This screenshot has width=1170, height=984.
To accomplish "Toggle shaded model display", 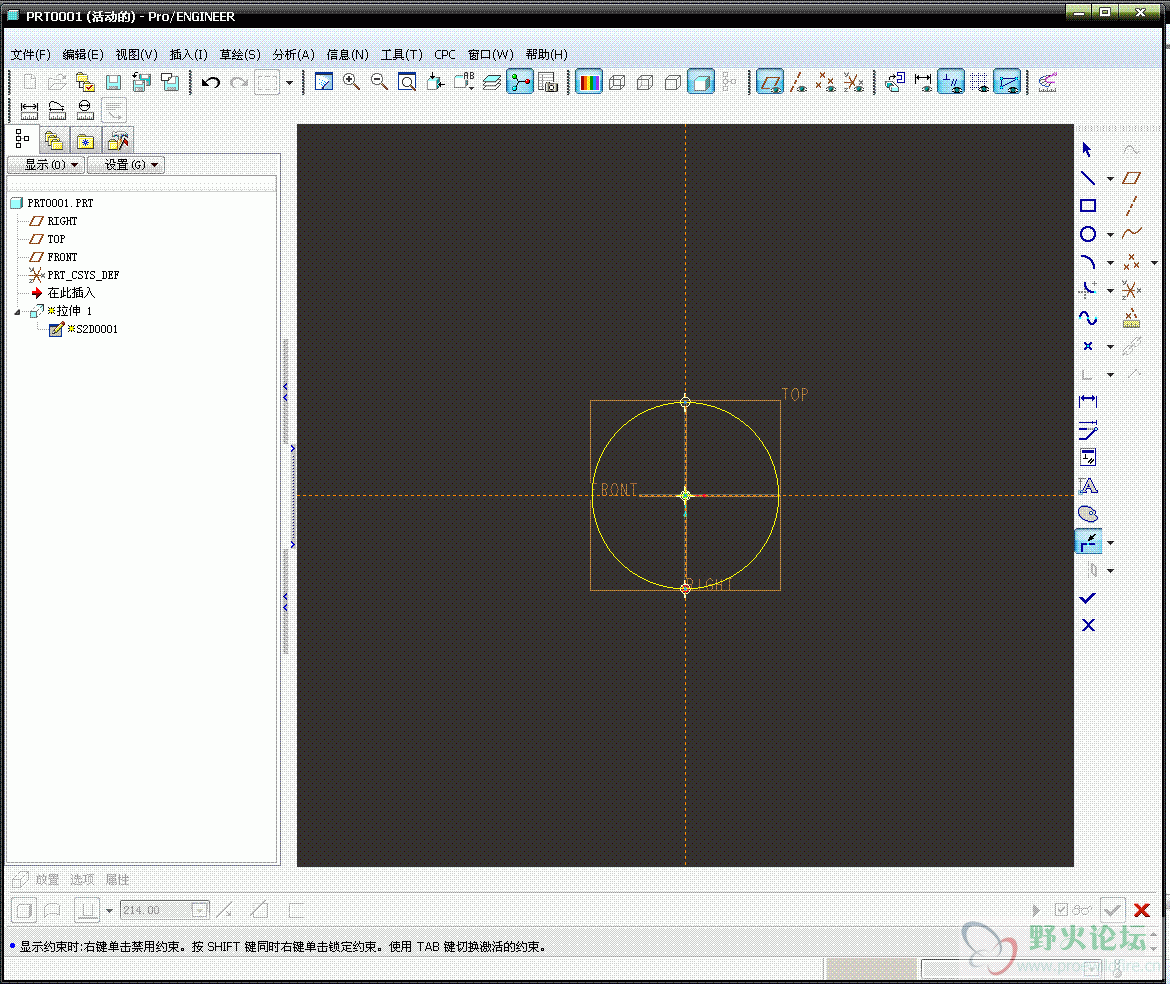I will (701, 82).
